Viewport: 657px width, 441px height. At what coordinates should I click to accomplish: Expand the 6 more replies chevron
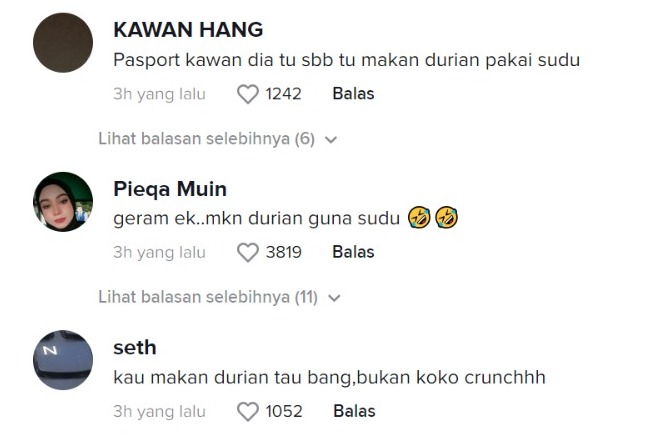331,140
